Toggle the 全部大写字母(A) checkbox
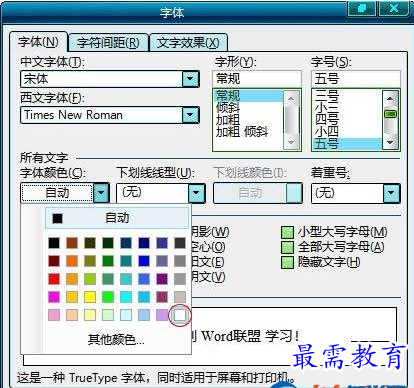414x388 pixels. click(x=287, y=247)
